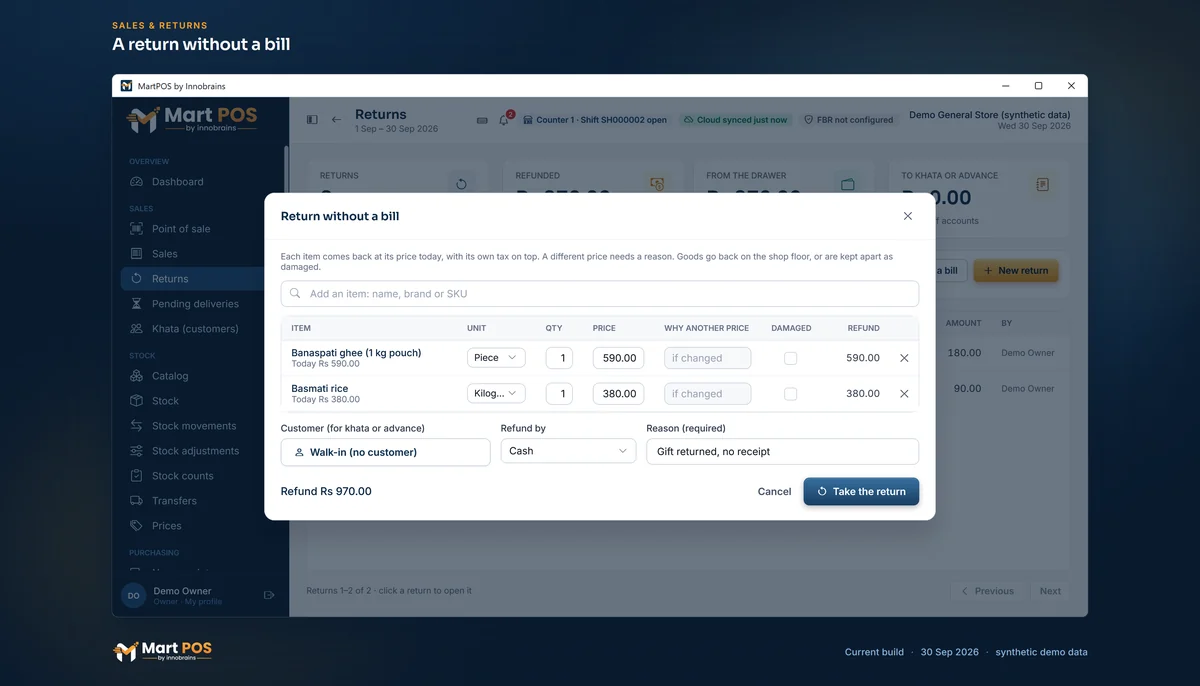This screenshot has height=686, width=1200.
Task: Click the Add an item search field
Action: [x=600, y=294]
